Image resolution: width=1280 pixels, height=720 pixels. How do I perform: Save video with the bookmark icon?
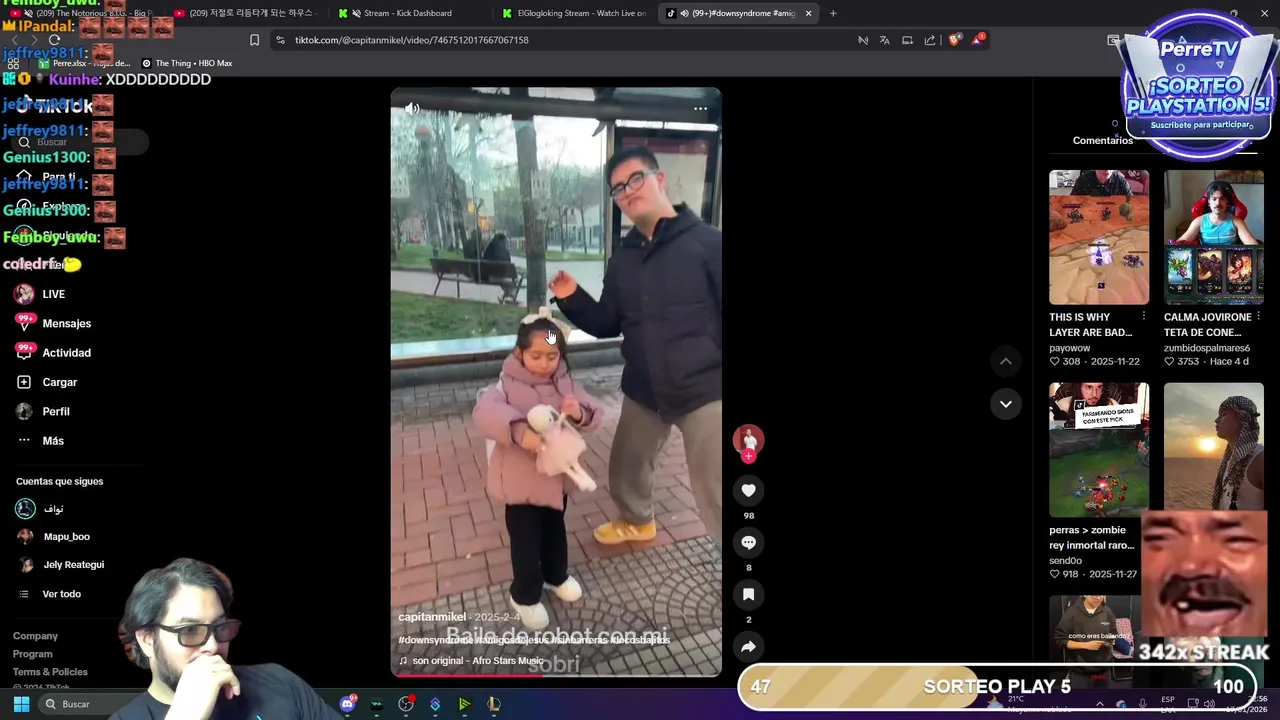(x=748, y=594)
